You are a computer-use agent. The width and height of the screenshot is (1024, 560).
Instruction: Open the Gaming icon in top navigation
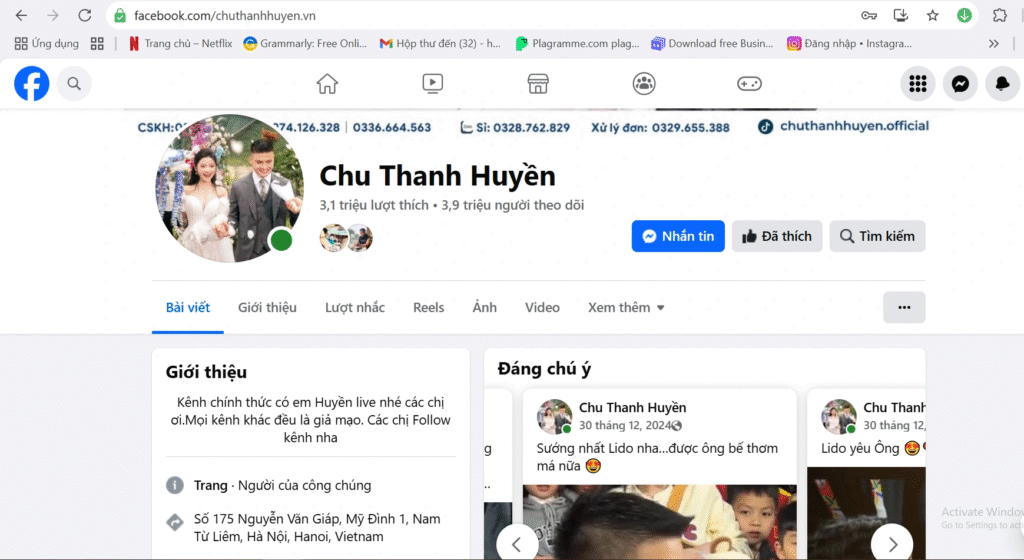[x=749, y=84]
